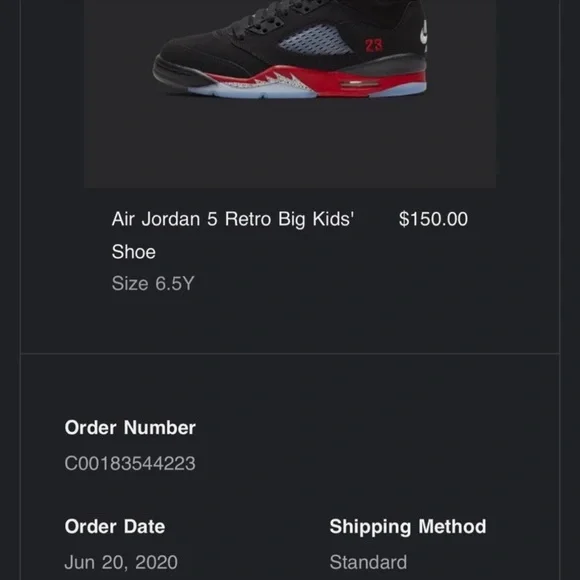The height and width of the screenshot is (580, 580).
Task: Click the red 23 on the shoe
Action: [374, 45]
